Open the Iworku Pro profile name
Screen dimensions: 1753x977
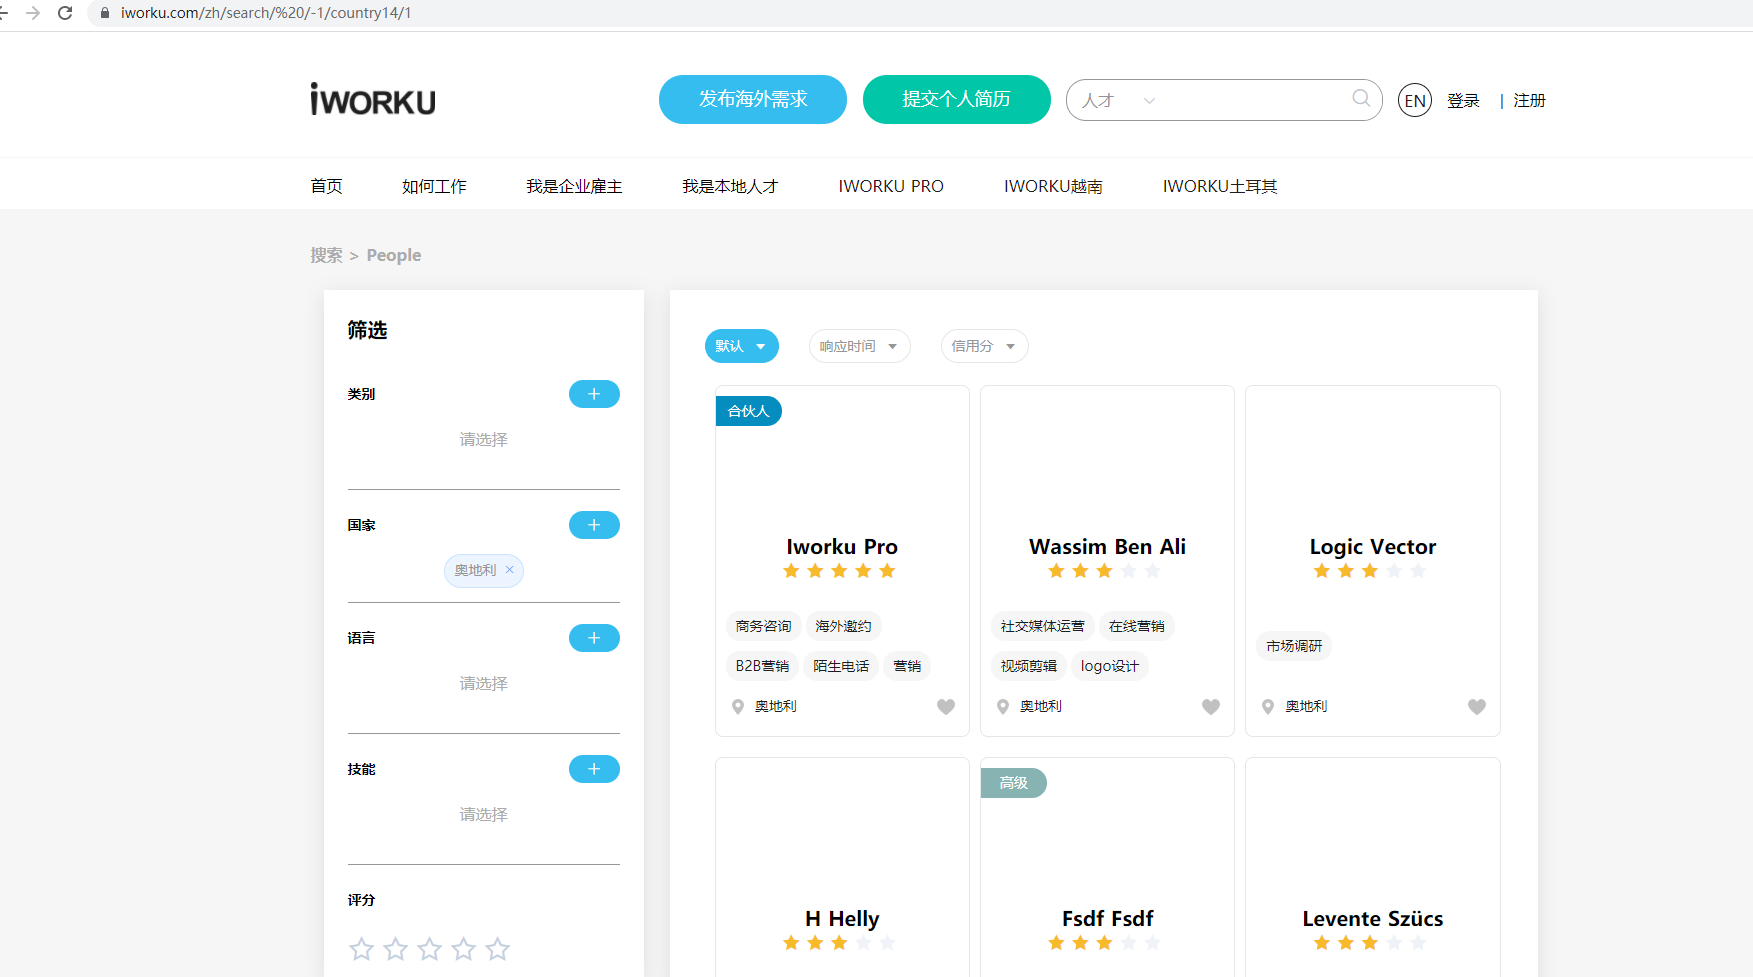(x=842, y=547)
